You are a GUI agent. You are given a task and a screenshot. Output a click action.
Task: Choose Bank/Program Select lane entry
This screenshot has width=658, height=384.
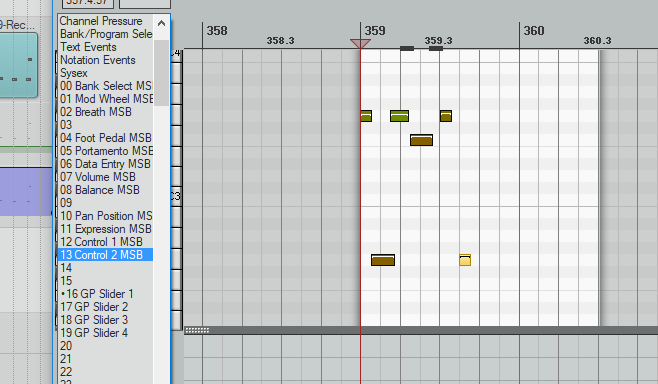click(105, 34)
